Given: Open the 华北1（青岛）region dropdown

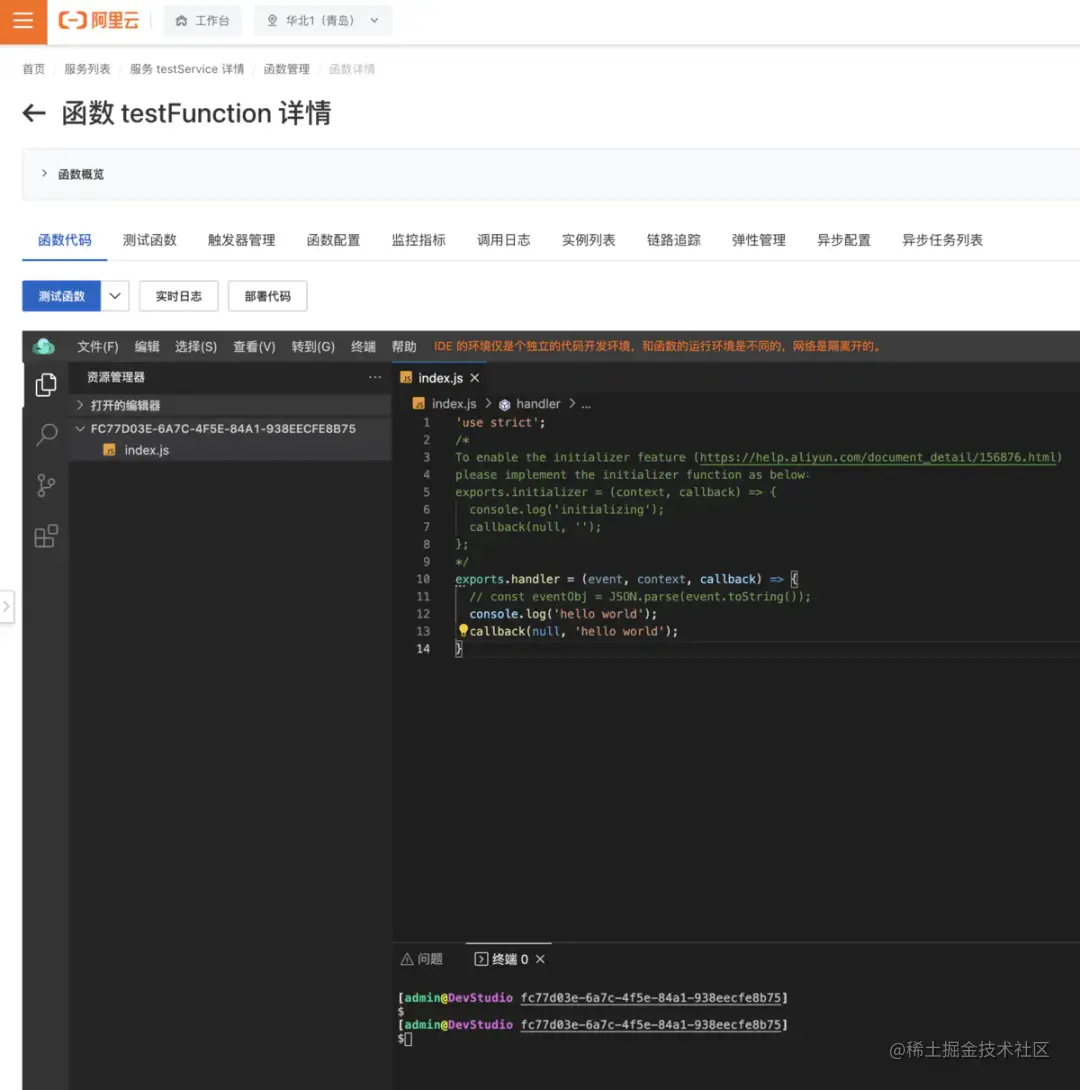Looking at the screenshot, I should [322, 21].
